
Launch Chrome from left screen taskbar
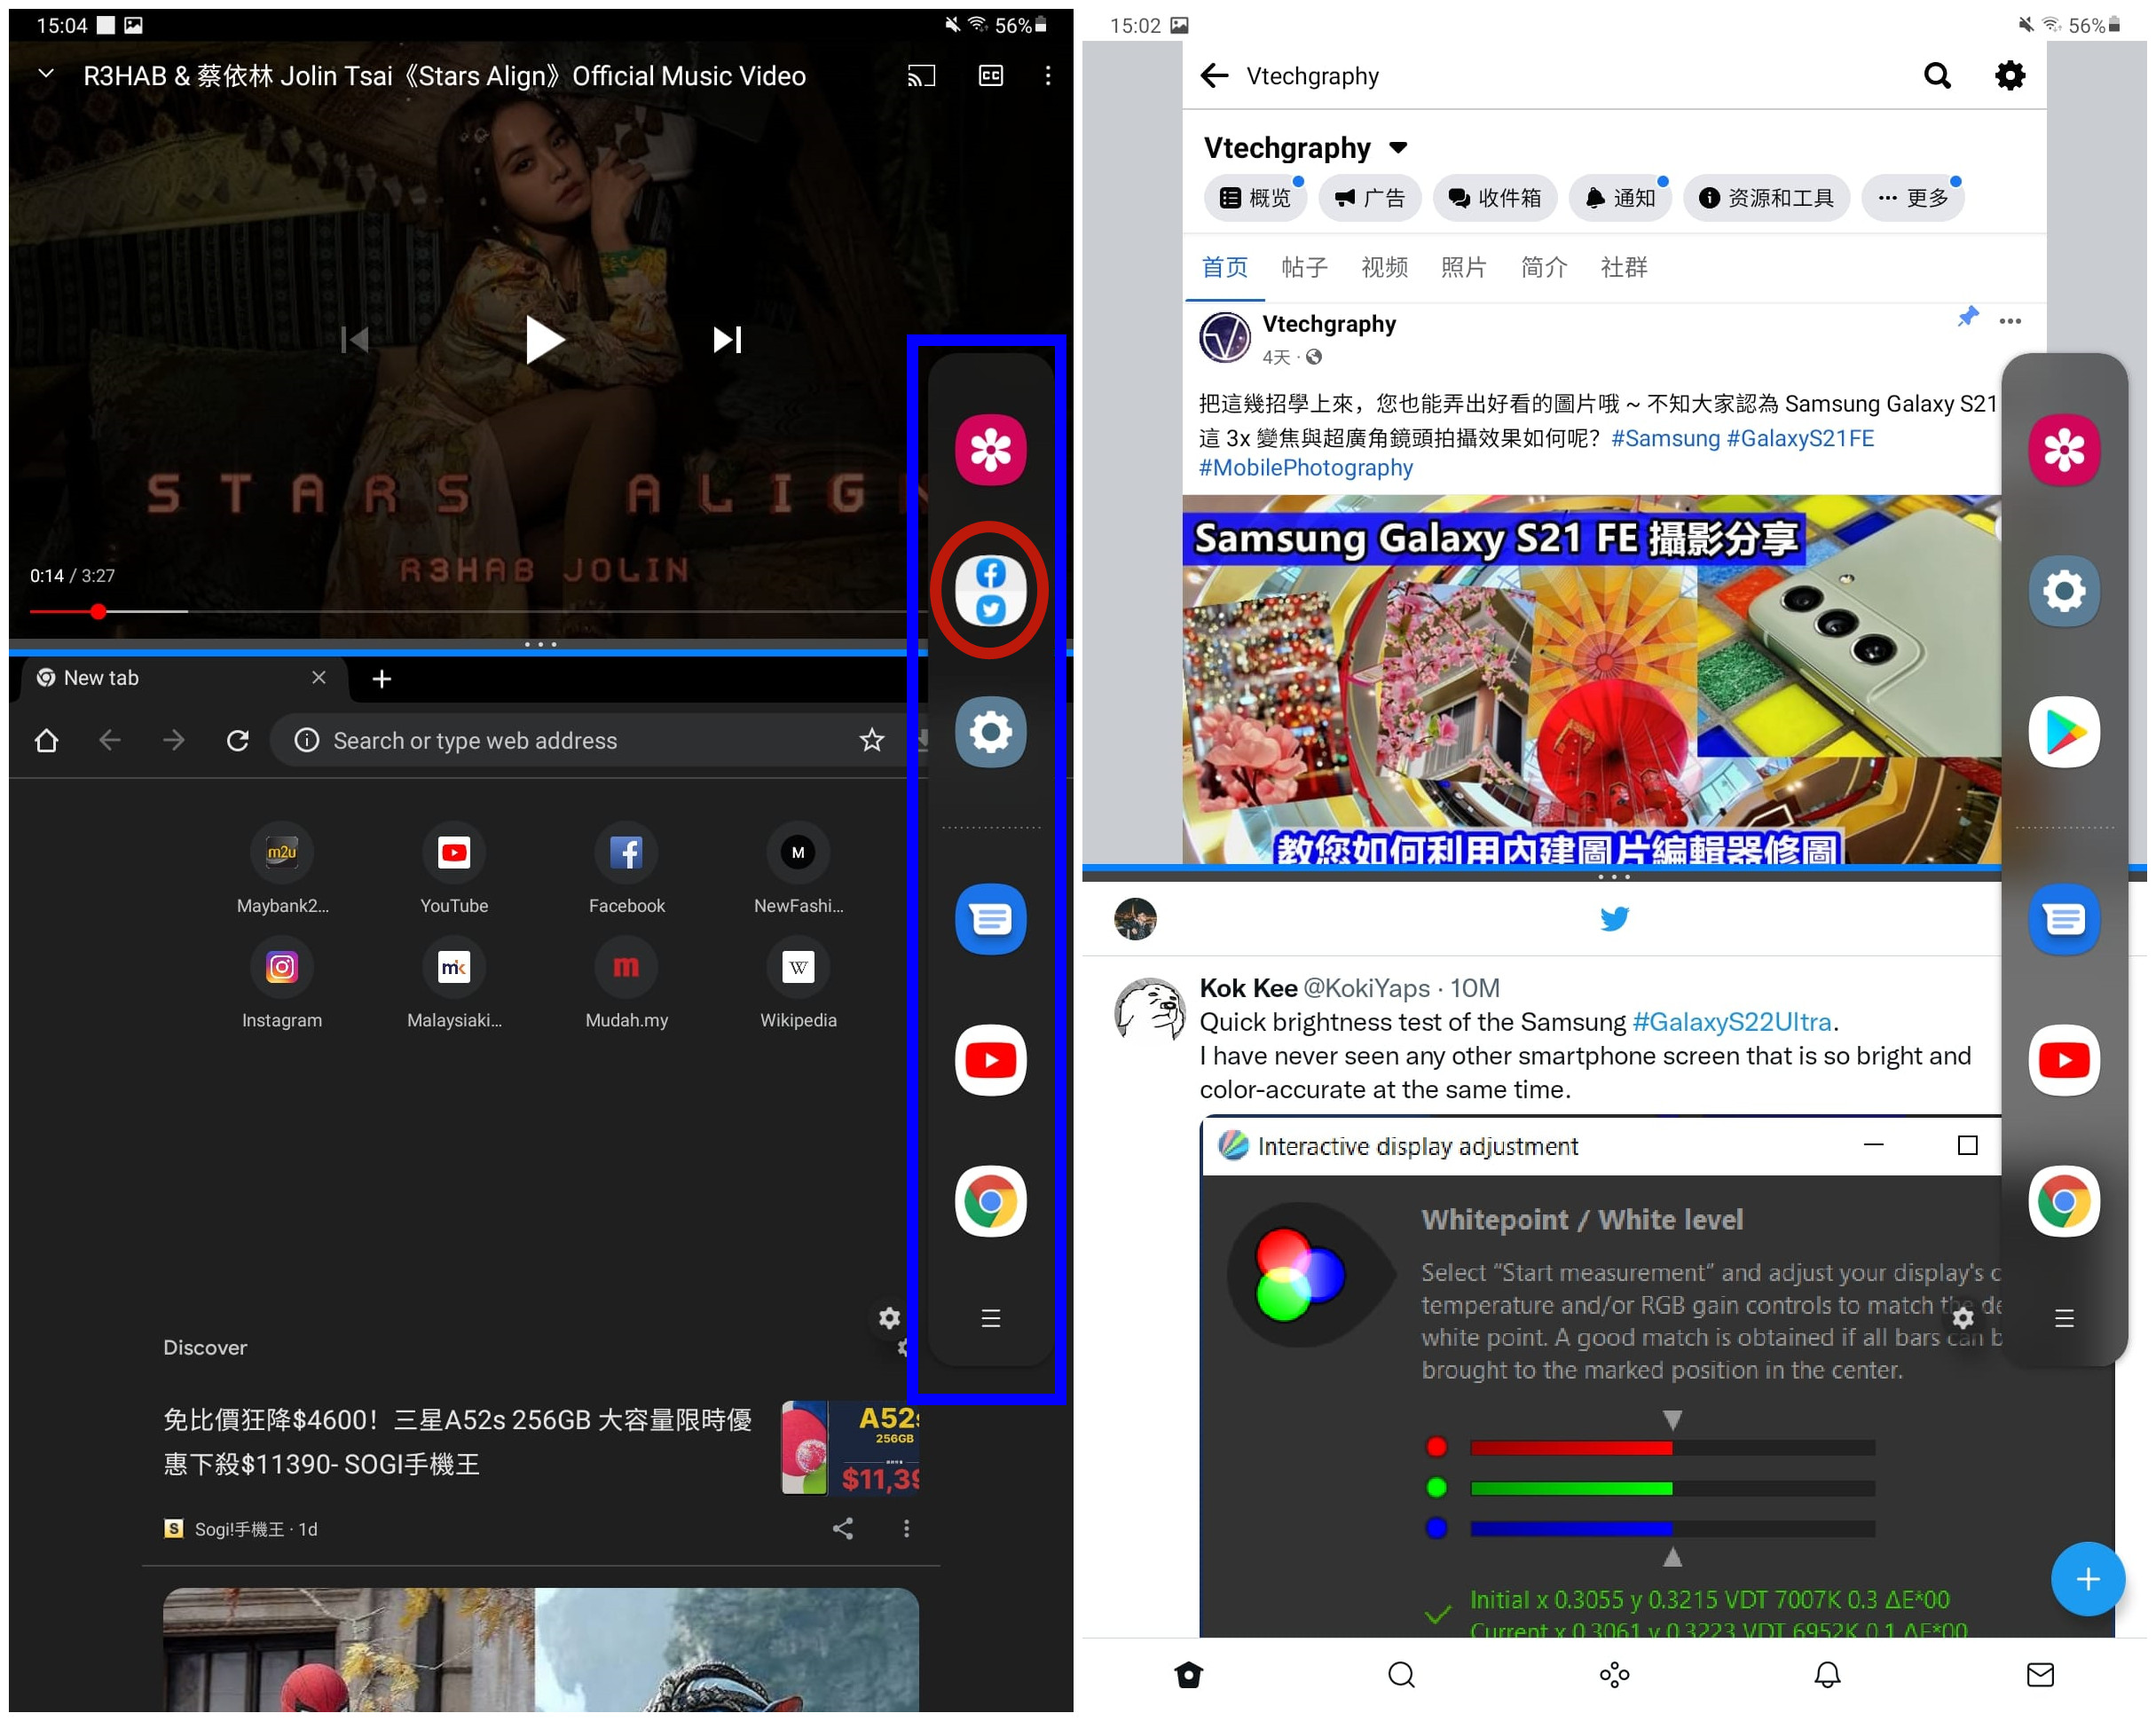click(x=990, y=1201)
